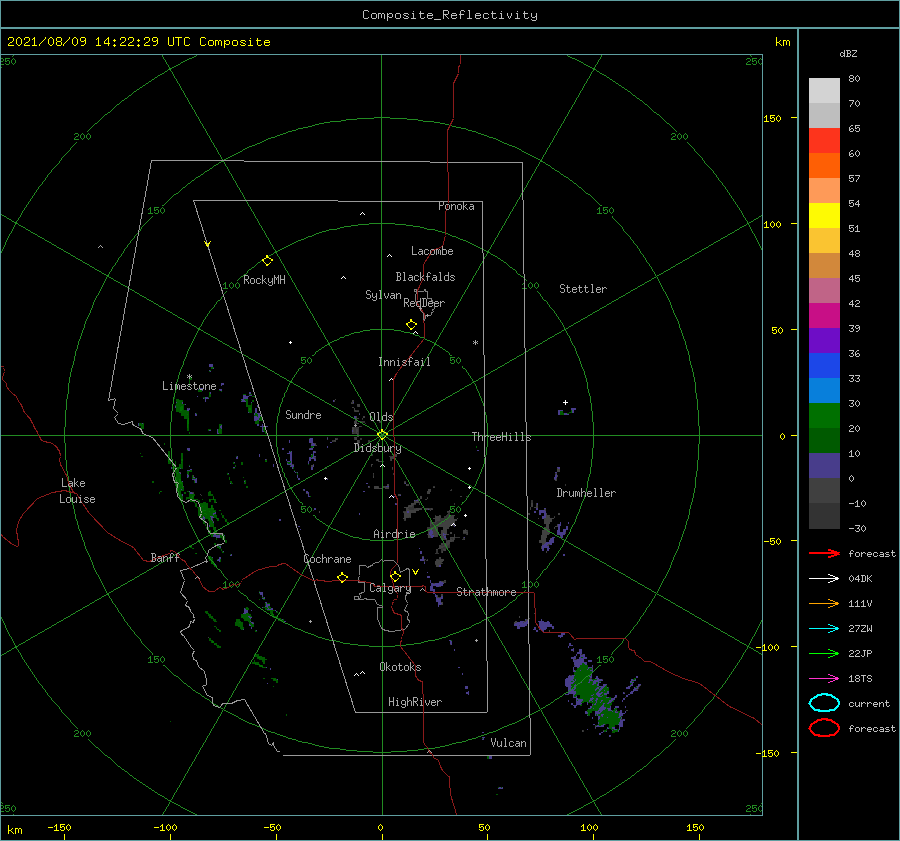Click the -30 dBZ scale value

(x=857, y=528)
